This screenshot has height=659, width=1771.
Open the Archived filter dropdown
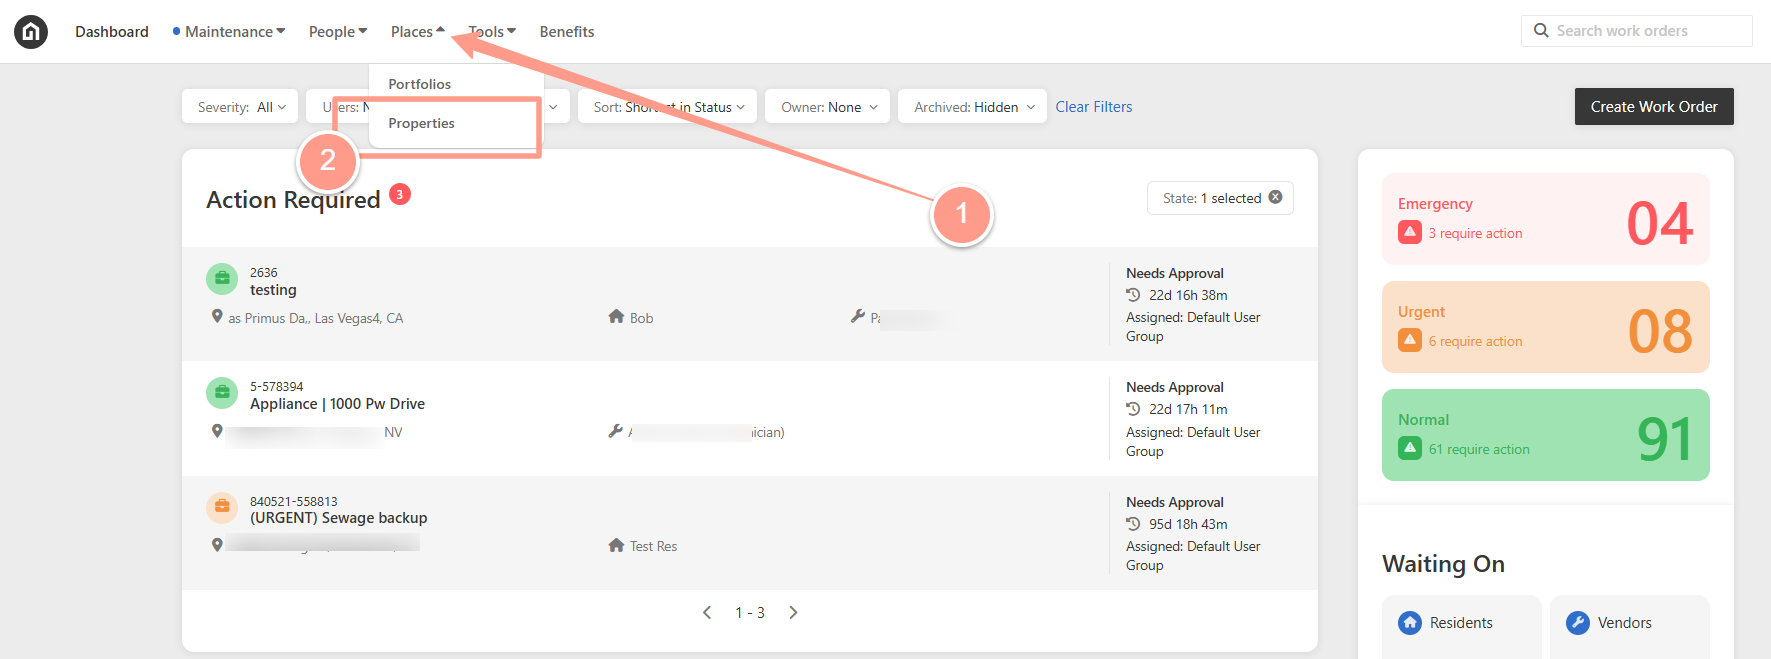pos(973,107)
